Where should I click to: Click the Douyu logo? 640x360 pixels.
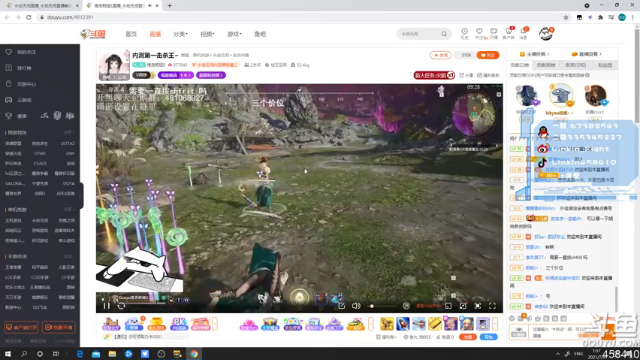[x=93, y=34]
